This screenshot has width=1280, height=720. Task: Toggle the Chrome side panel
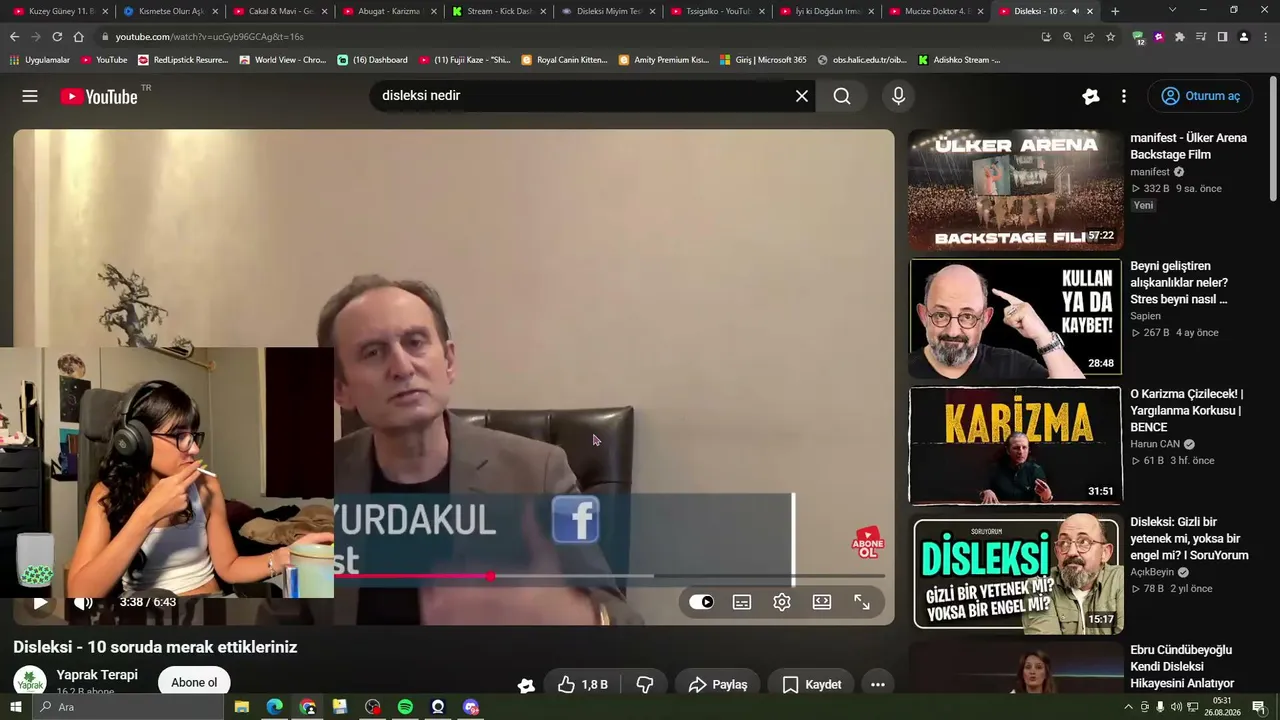pyautogui.click(x=1222, y=37)
